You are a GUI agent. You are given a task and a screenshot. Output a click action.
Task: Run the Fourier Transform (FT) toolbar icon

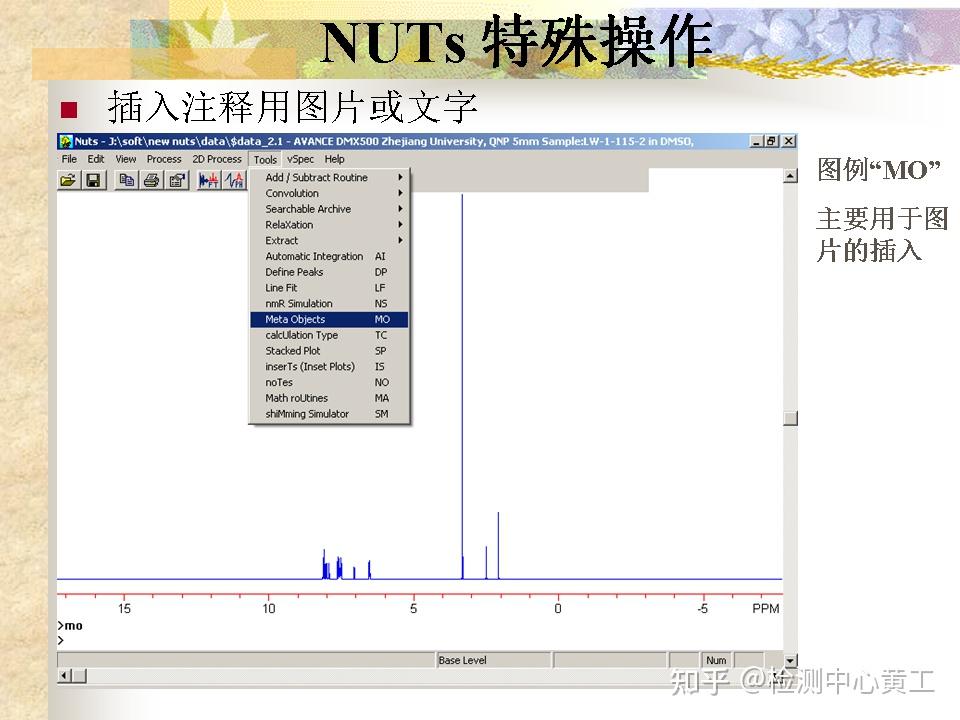pos(207,180)
